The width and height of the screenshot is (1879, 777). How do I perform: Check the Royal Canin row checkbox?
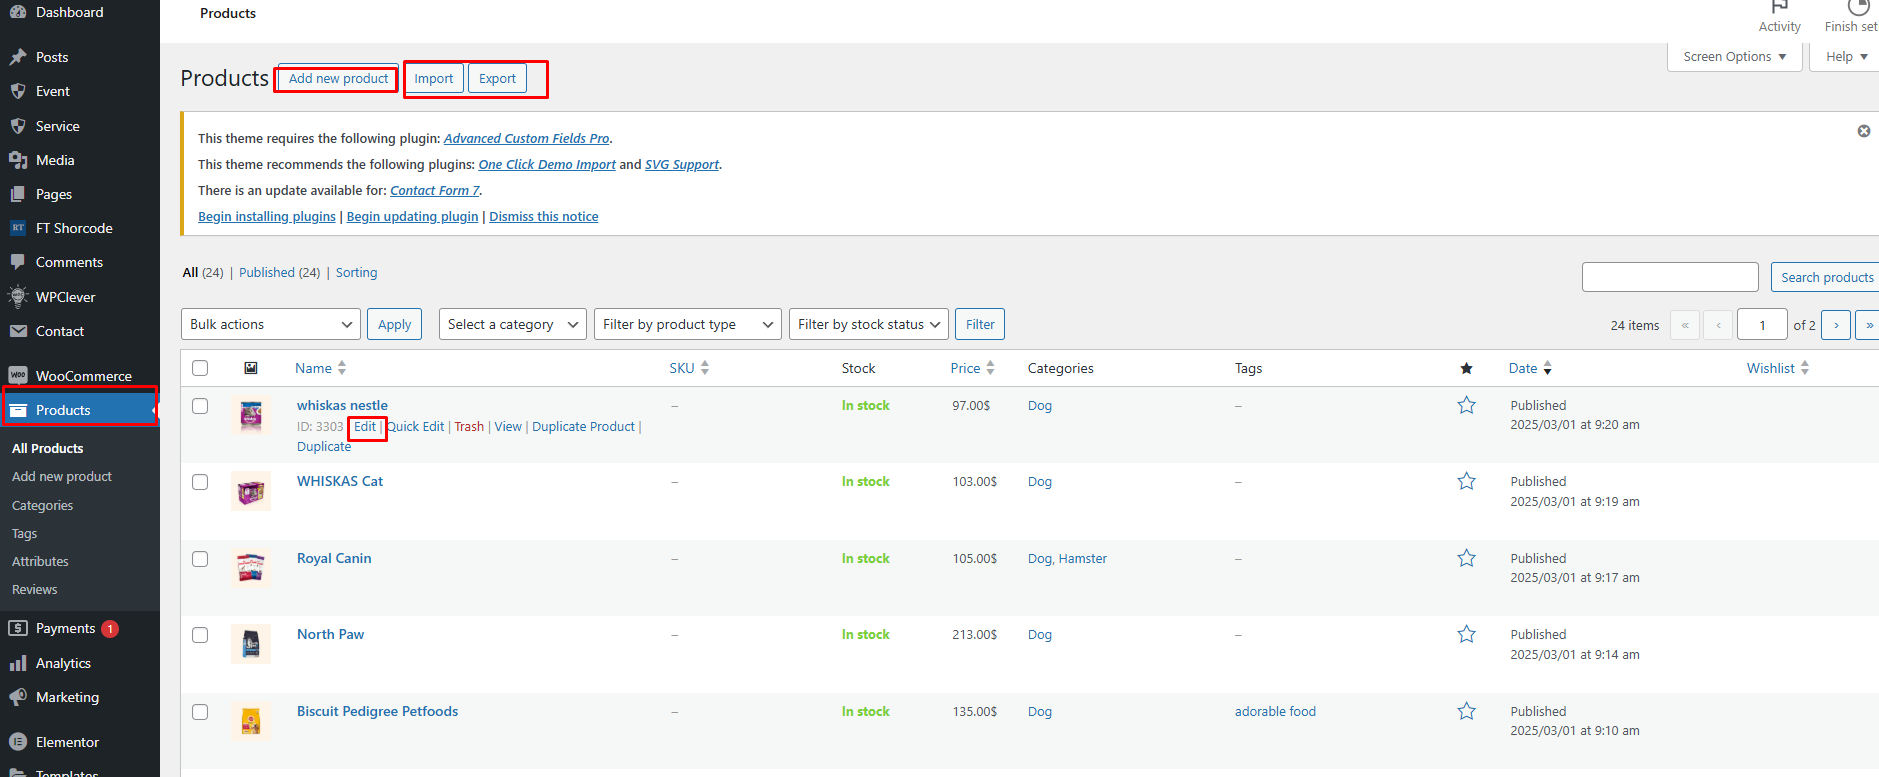pos(200,559)
